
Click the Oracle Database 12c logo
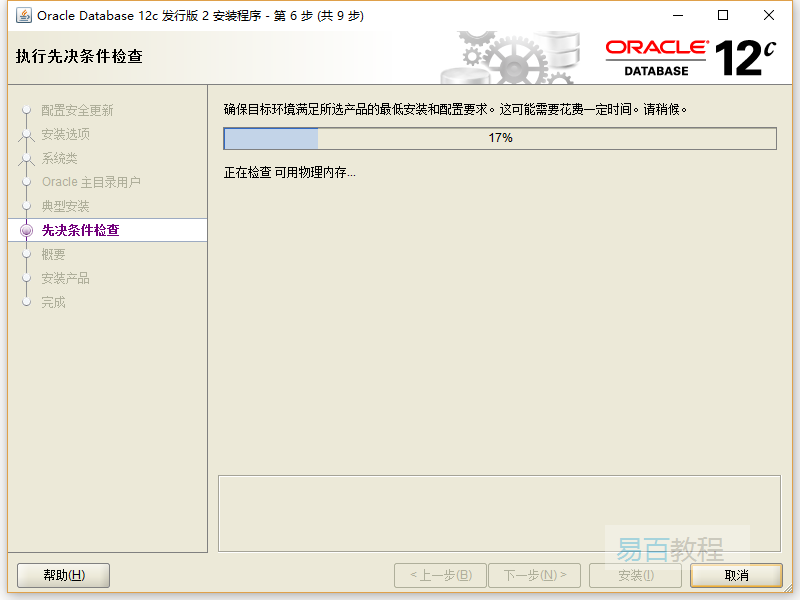(x=690, y=58)
